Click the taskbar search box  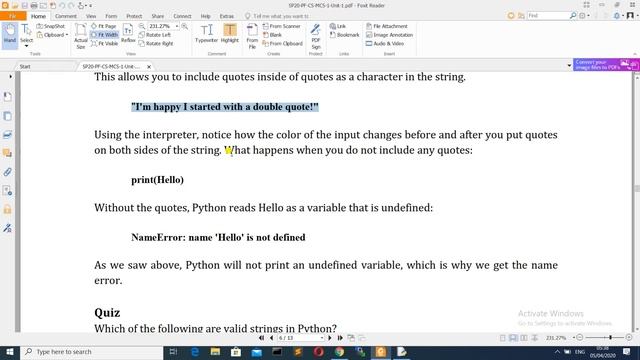92,352
